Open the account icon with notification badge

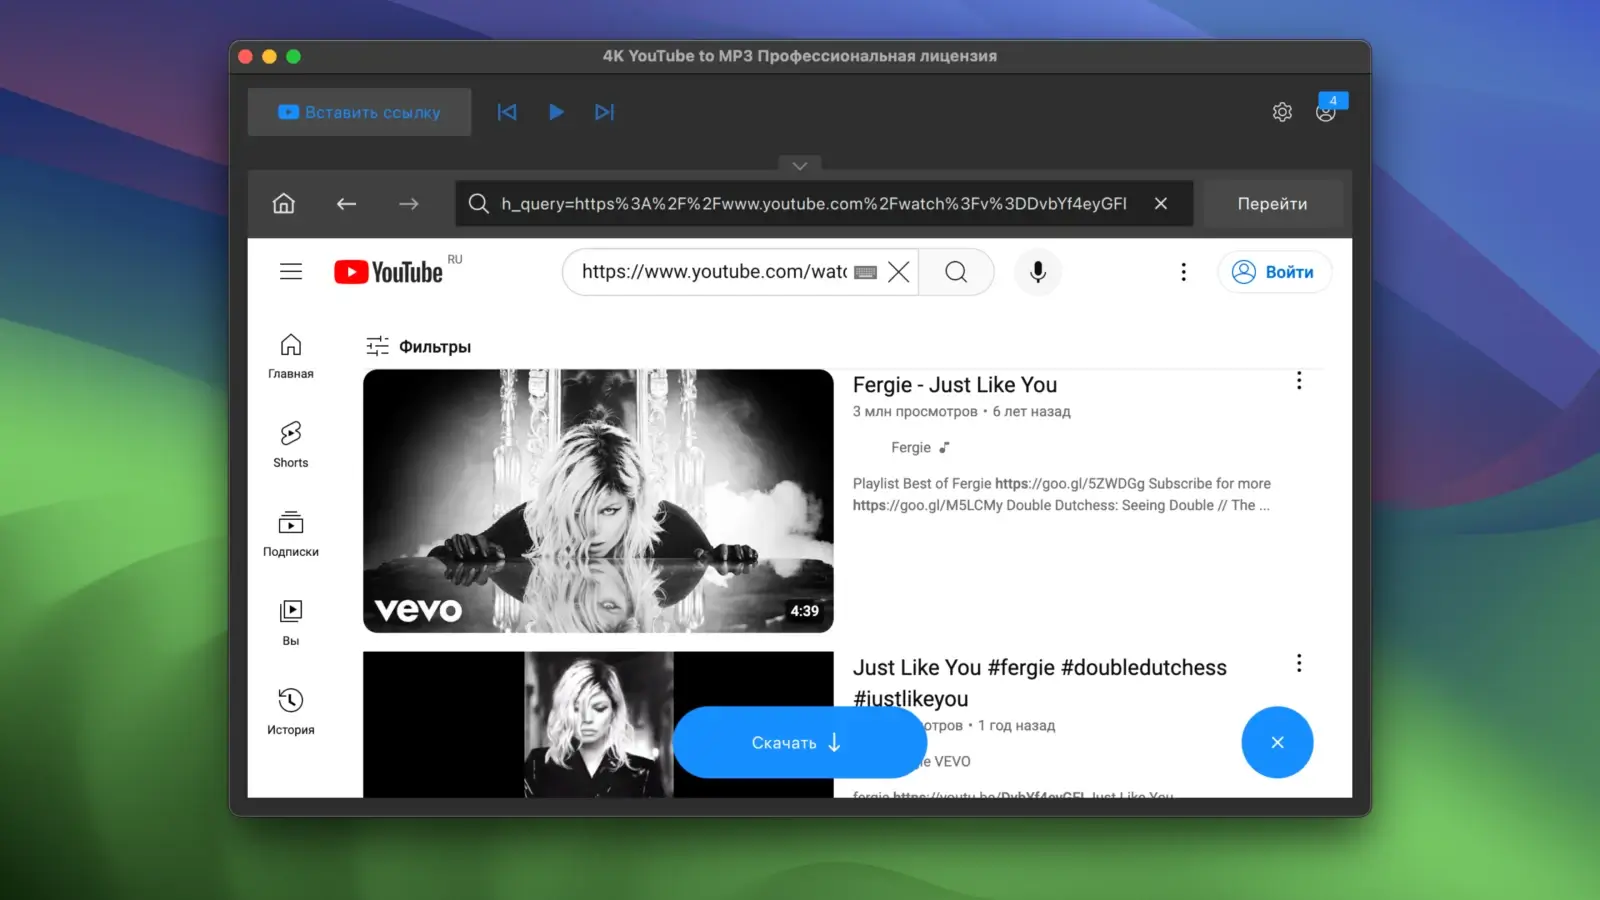[1326, 113]
